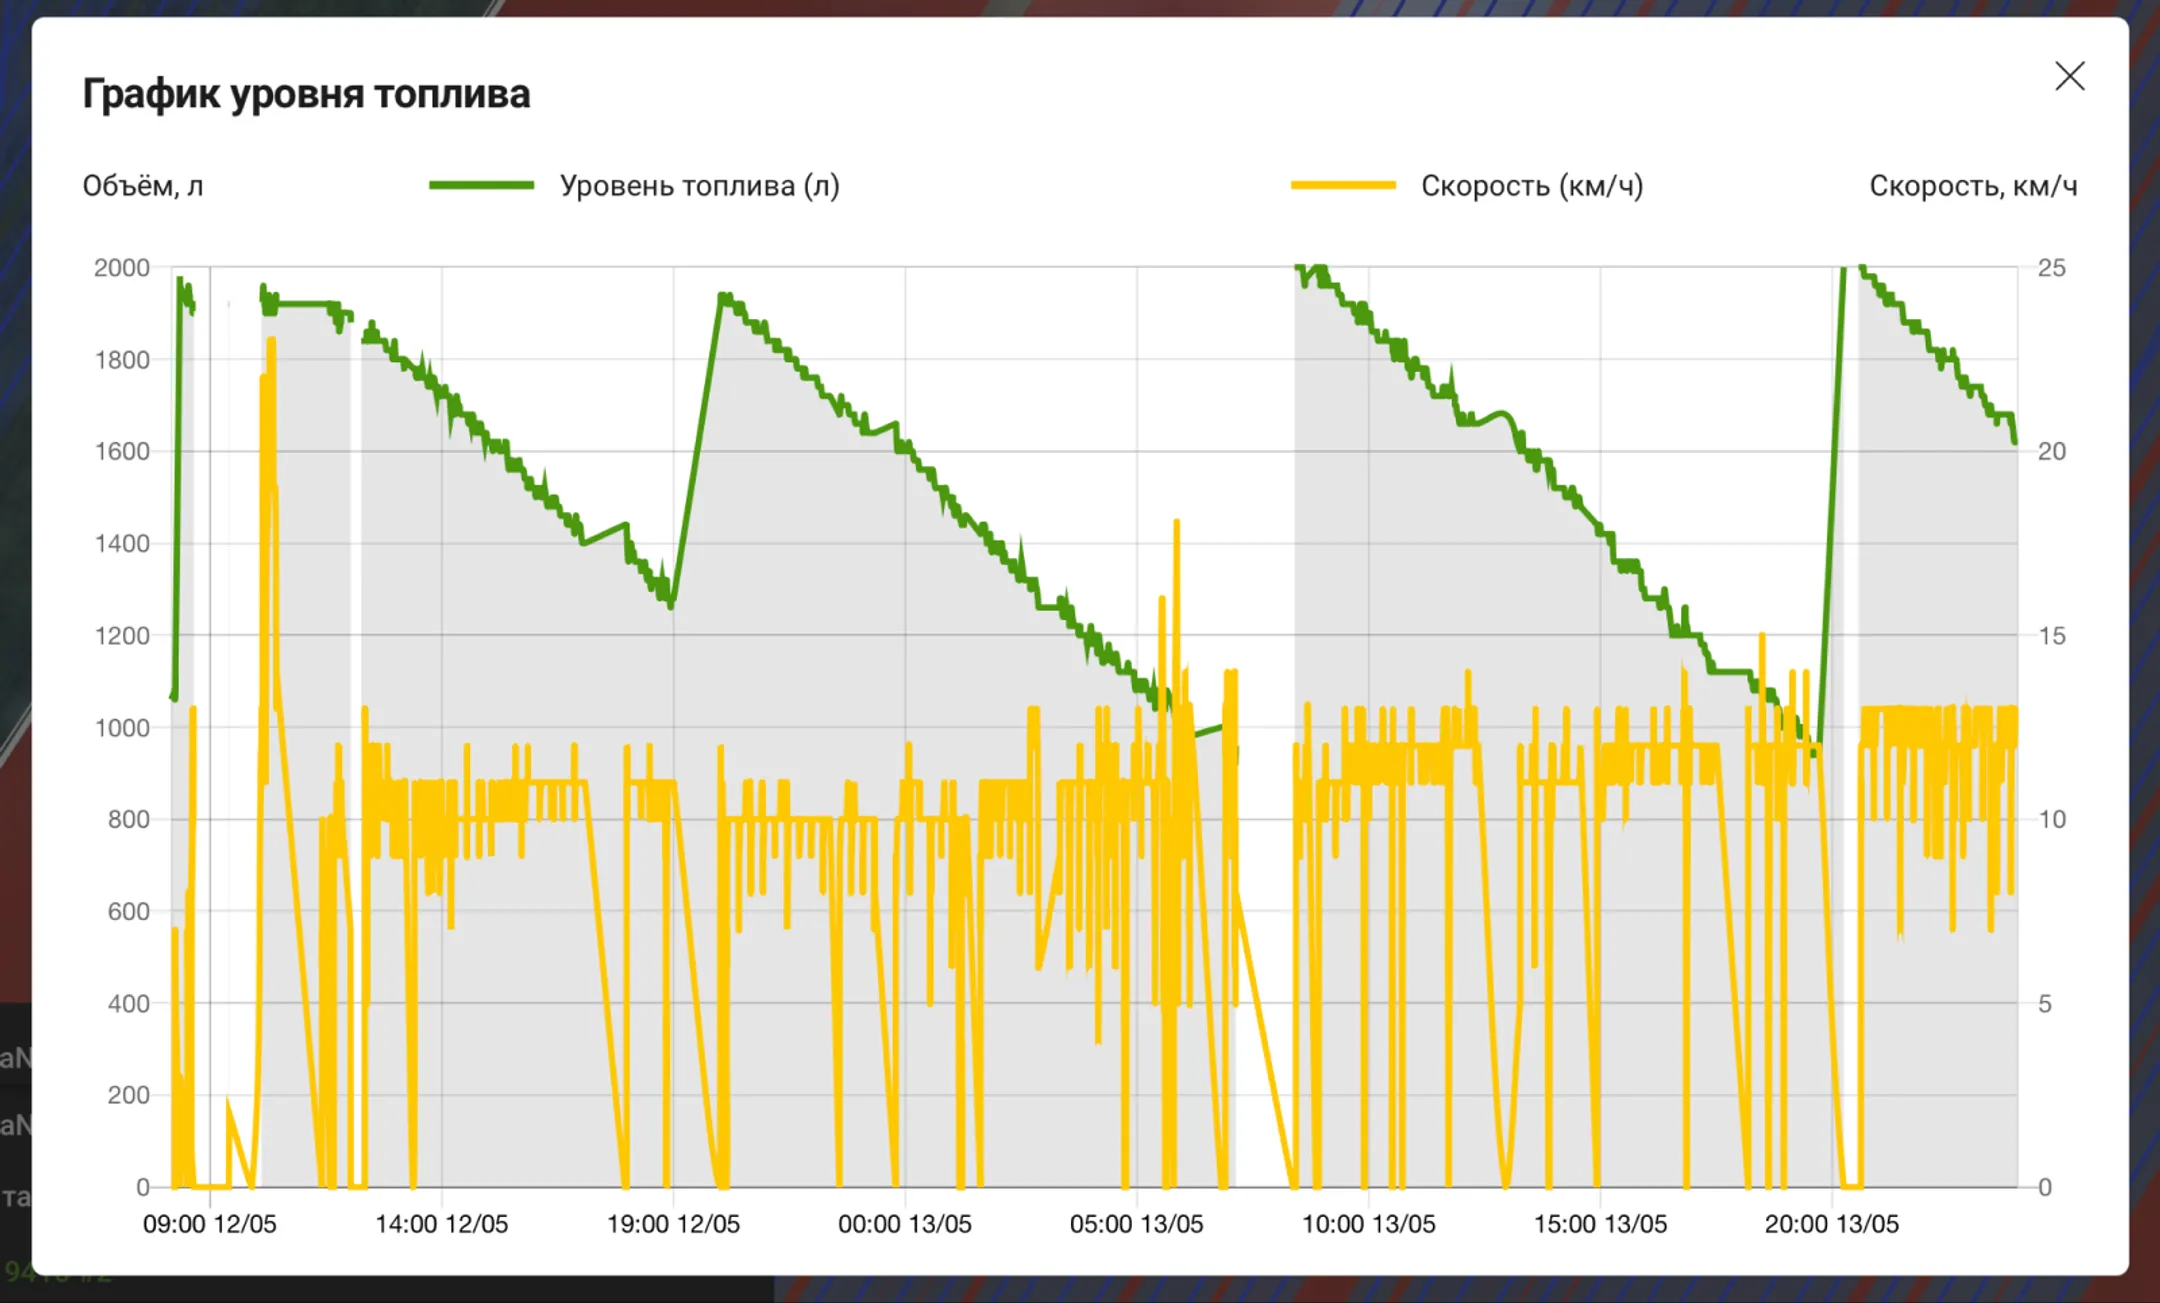Select the 15:00 13/05 time label
The width and height of the screenshot is (2160, 1303).
(1600, 1224)
